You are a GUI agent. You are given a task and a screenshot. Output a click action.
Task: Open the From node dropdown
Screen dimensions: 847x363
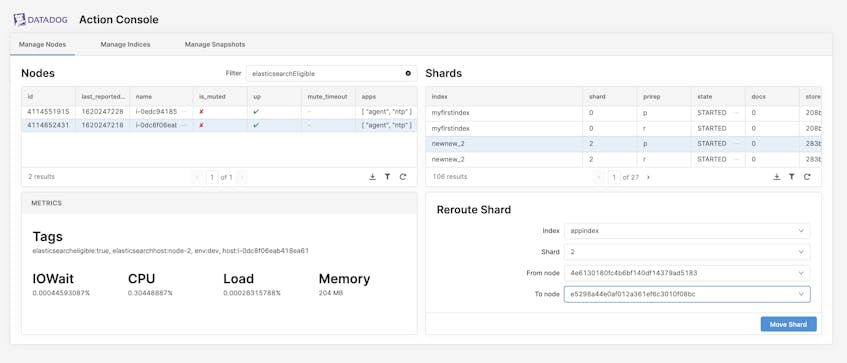tap(687, 273)
